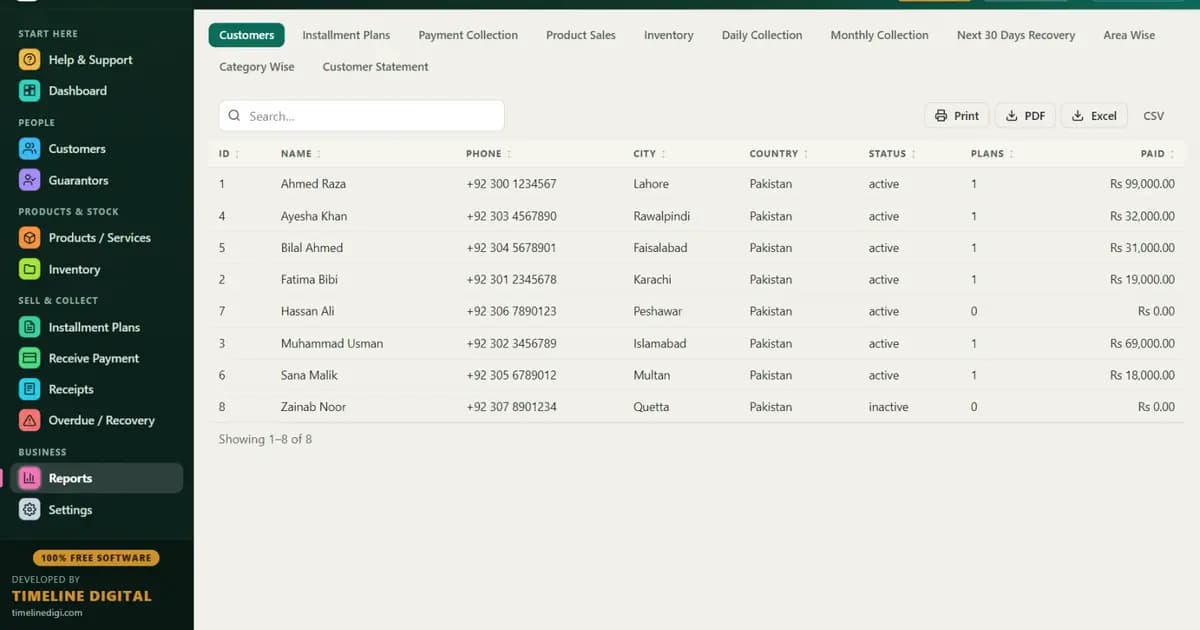Screen dimensions: 1200x630
Task: Click the Receipts icon in sidebar
Action: [x=30, y=389]
